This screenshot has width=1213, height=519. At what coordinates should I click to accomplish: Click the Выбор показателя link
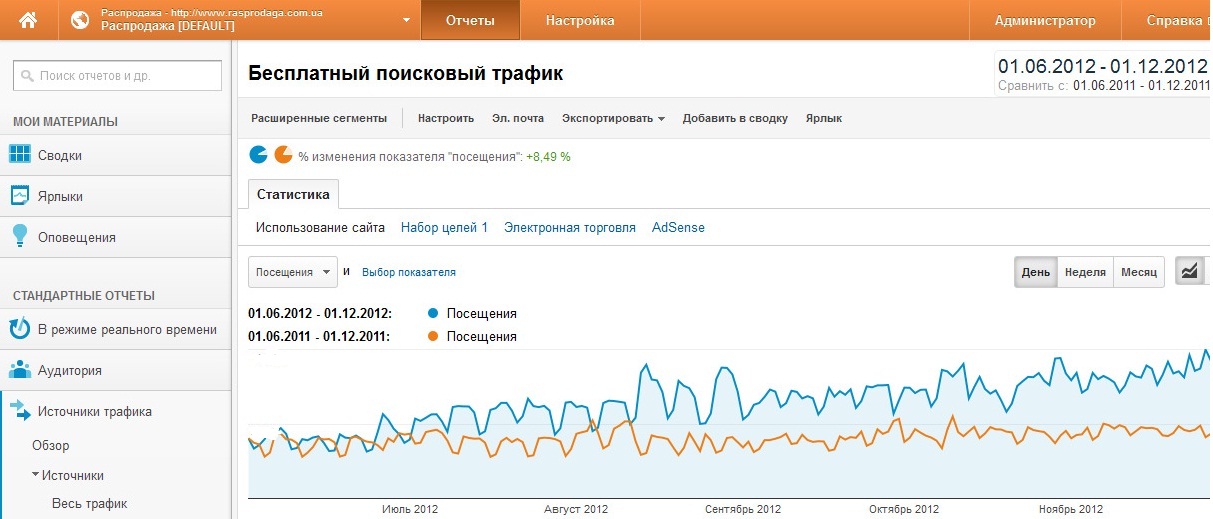click(408, 272)
